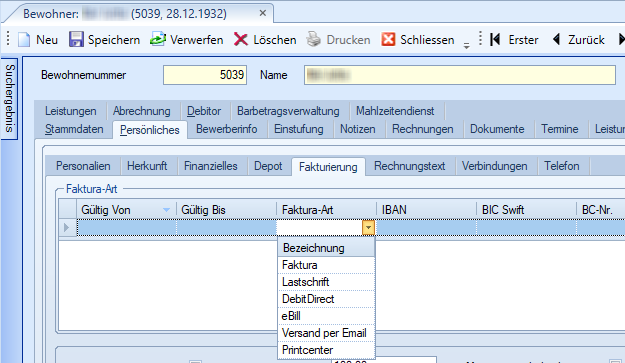Viewport: 625px width, 363px height.
Task: Select the row indicator arrow of grid row
Action: tap(67, 228)
